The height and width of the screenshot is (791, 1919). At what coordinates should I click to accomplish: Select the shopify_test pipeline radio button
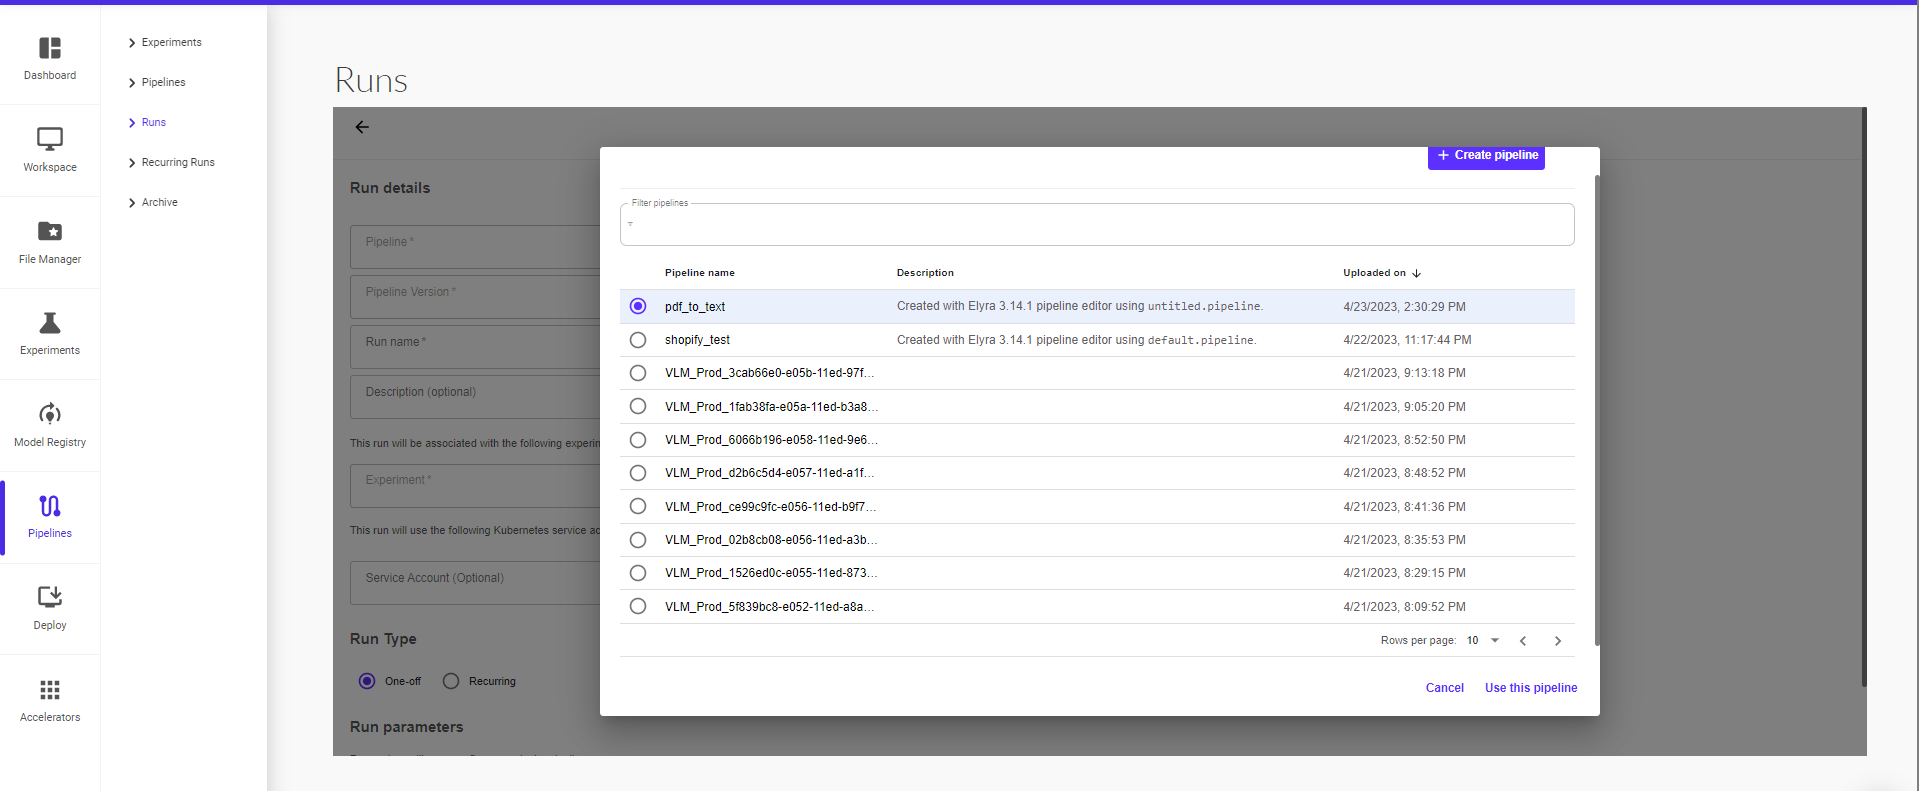638,340
